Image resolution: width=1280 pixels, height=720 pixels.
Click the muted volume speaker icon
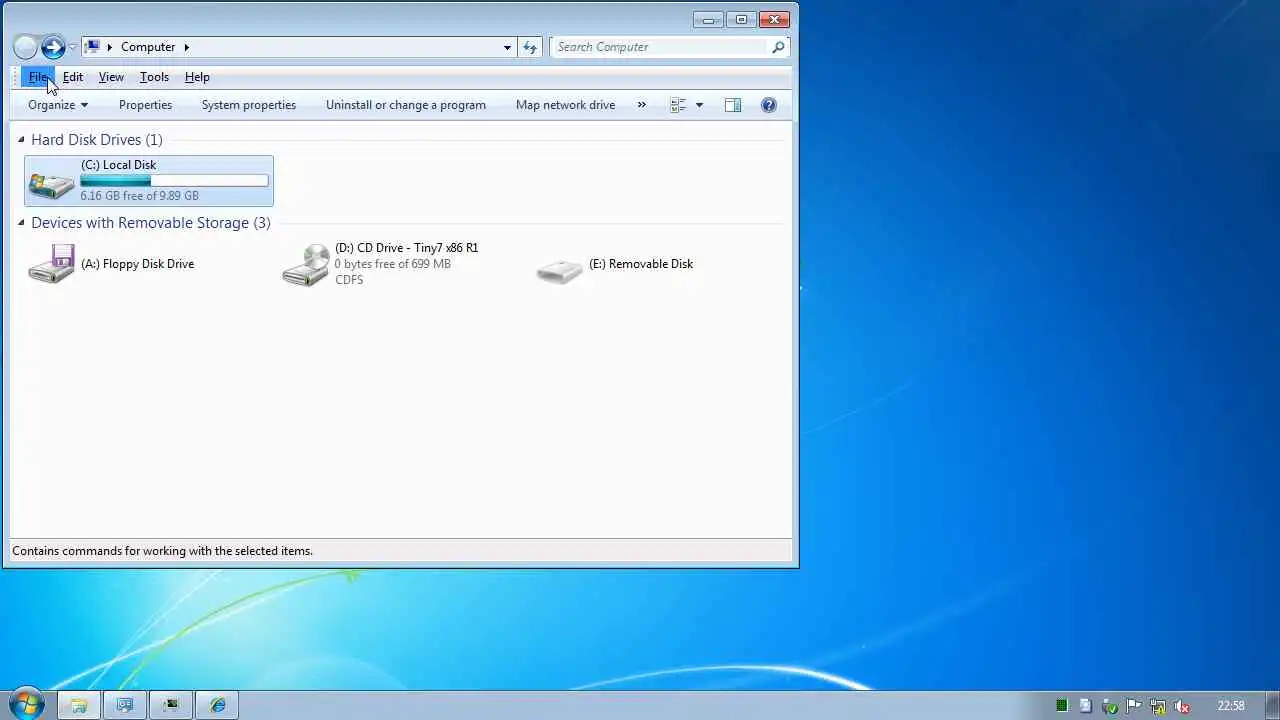pos(1182,706)
